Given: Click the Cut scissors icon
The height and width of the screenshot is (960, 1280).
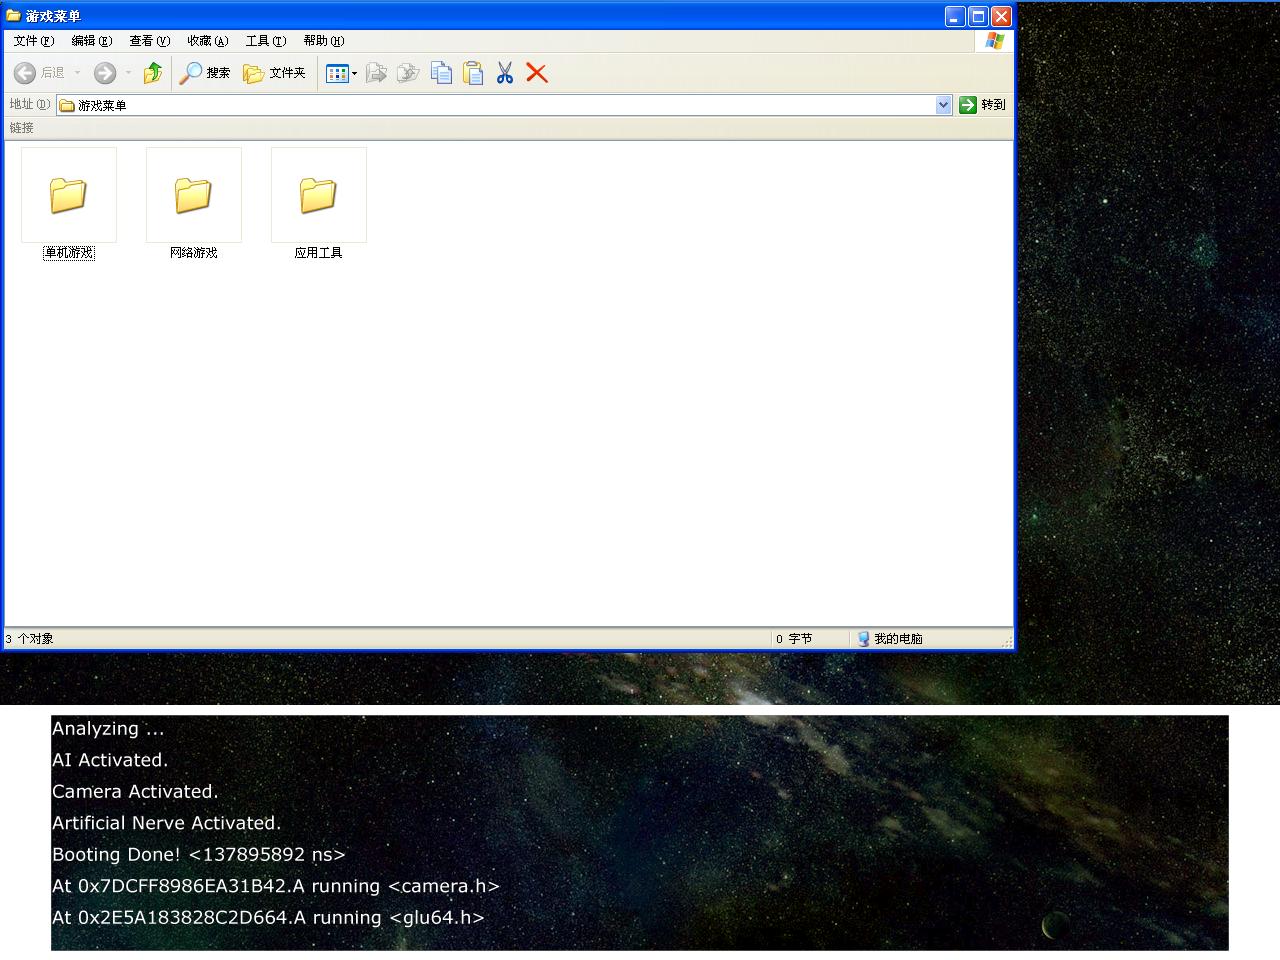Looking at the screenshot, I should coord(505,73).
